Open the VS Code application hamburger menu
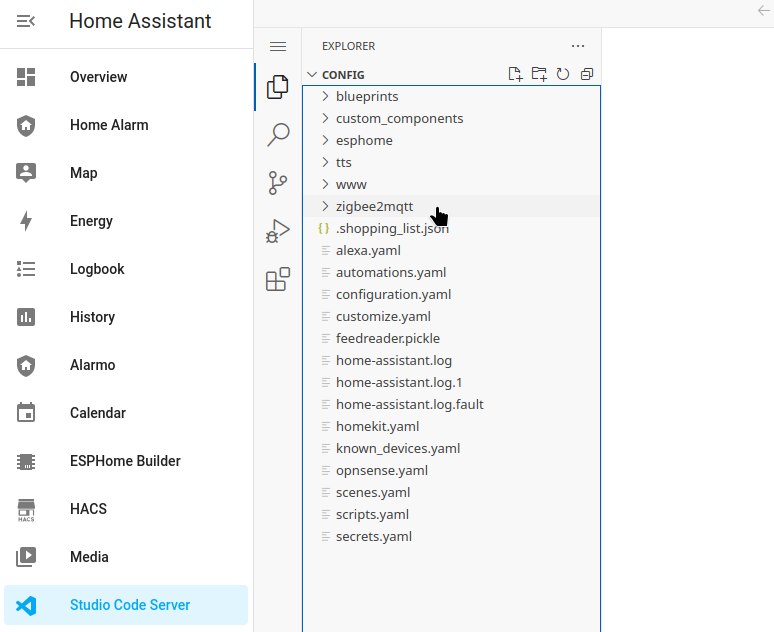 278,46
